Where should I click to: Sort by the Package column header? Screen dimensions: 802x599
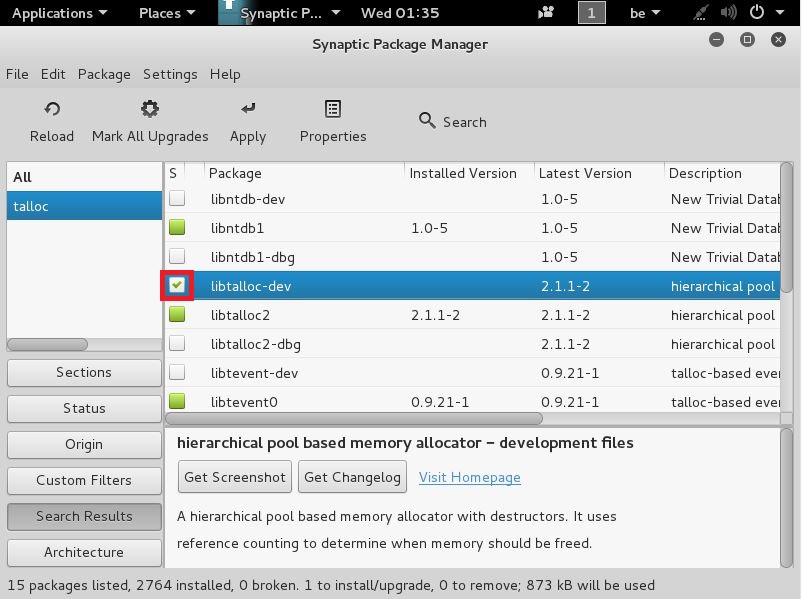pyautogui.click(x=304, y=173)
